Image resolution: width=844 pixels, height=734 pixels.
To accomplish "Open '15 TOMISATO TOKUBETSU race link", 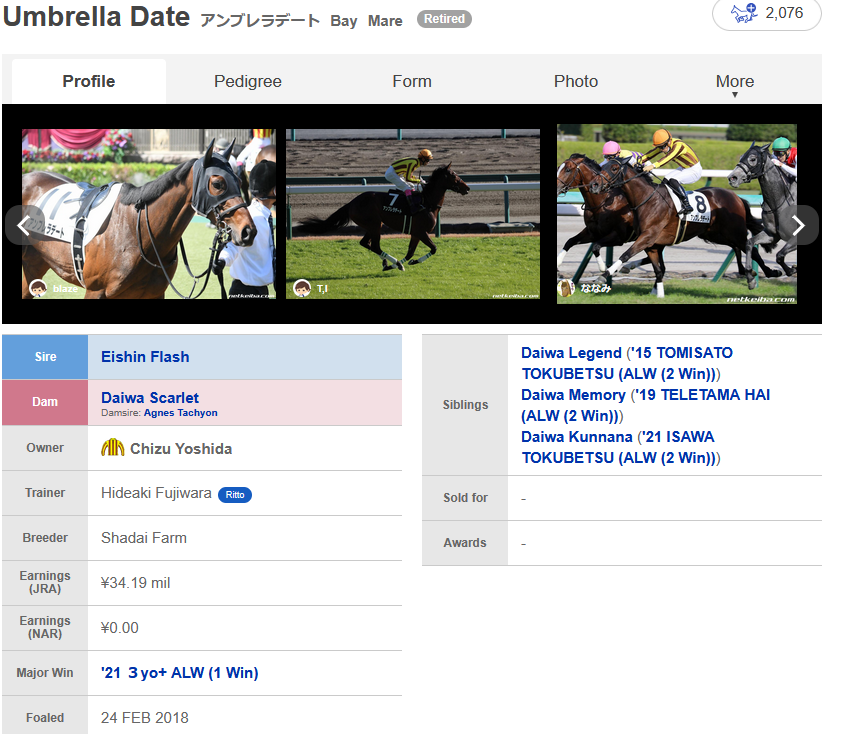I will 627,363.
